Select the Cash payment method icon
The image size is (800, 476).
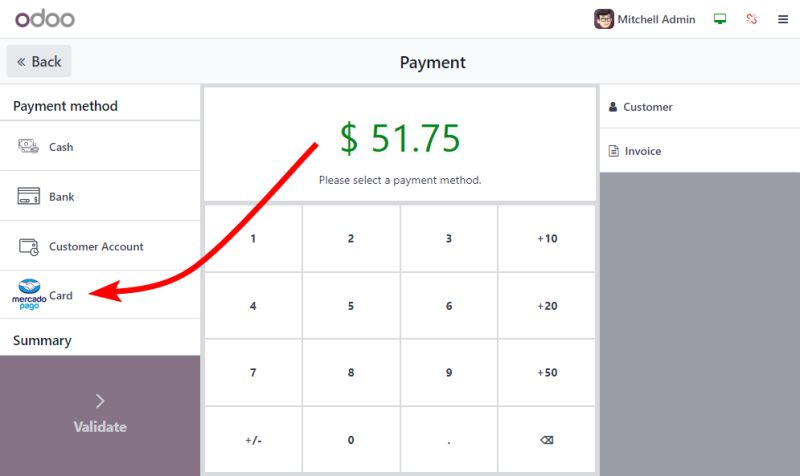29,147
